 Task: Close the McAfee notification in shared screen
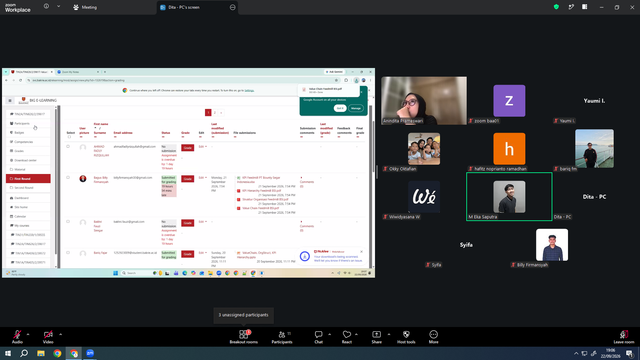[361, 251]
